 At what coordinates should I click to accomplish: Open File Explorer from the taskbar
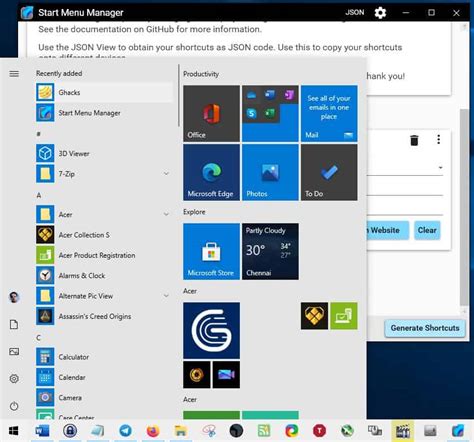[x=181, y=431]
